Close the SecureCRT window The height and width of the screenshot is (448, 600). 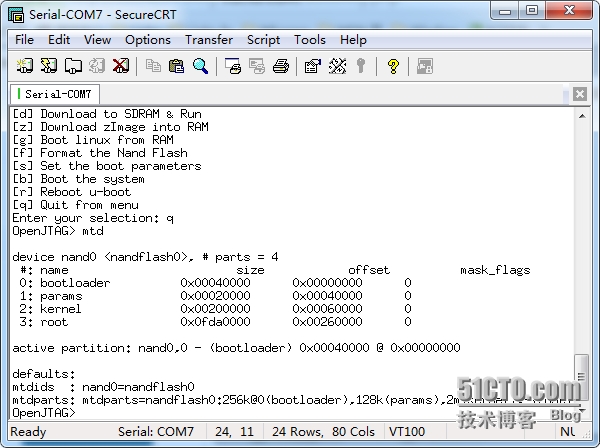click(x=569, y=11)
